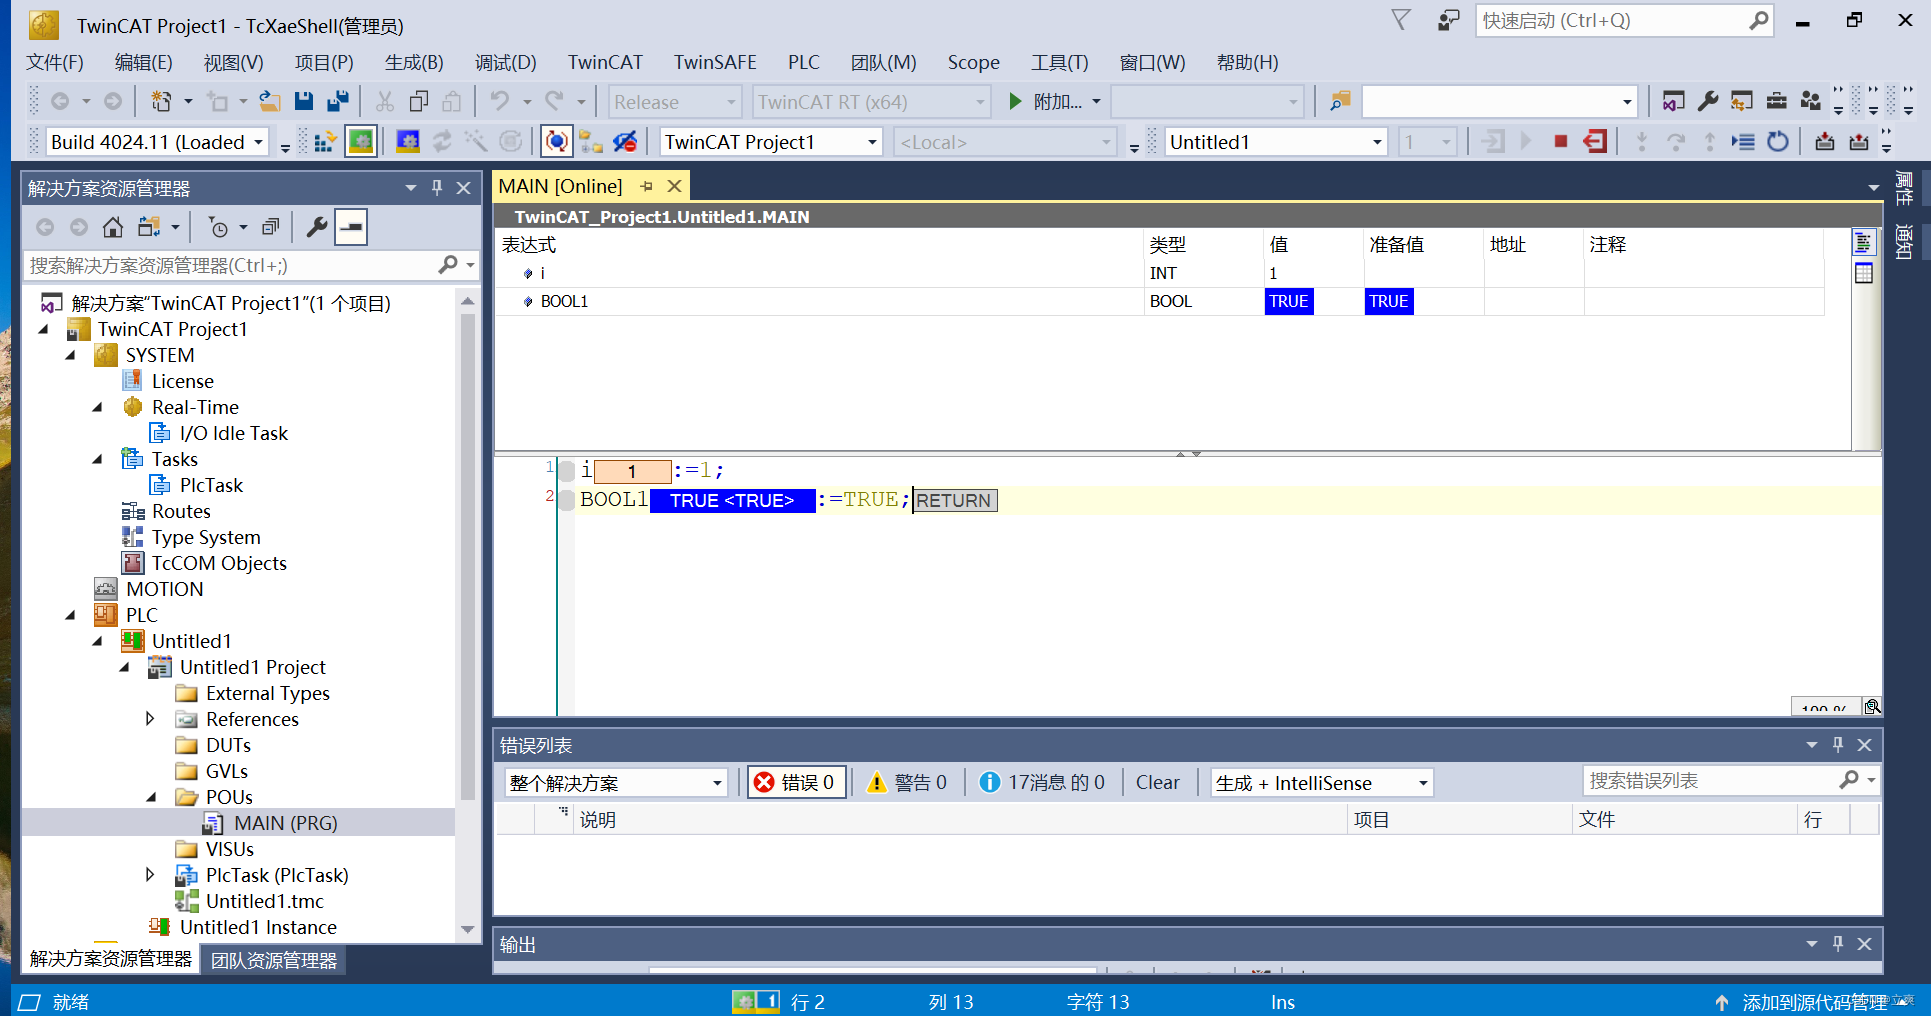Click the Home icon in Solution Explorer
The width and height of the screenshot is (1931, 1016).
click(113, 227)
